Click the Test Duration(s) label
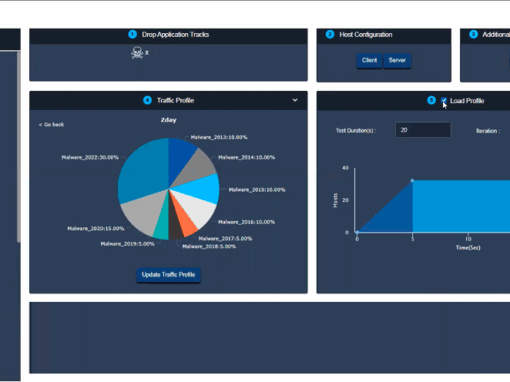The image size is (510, 382). tap(356, 131)
